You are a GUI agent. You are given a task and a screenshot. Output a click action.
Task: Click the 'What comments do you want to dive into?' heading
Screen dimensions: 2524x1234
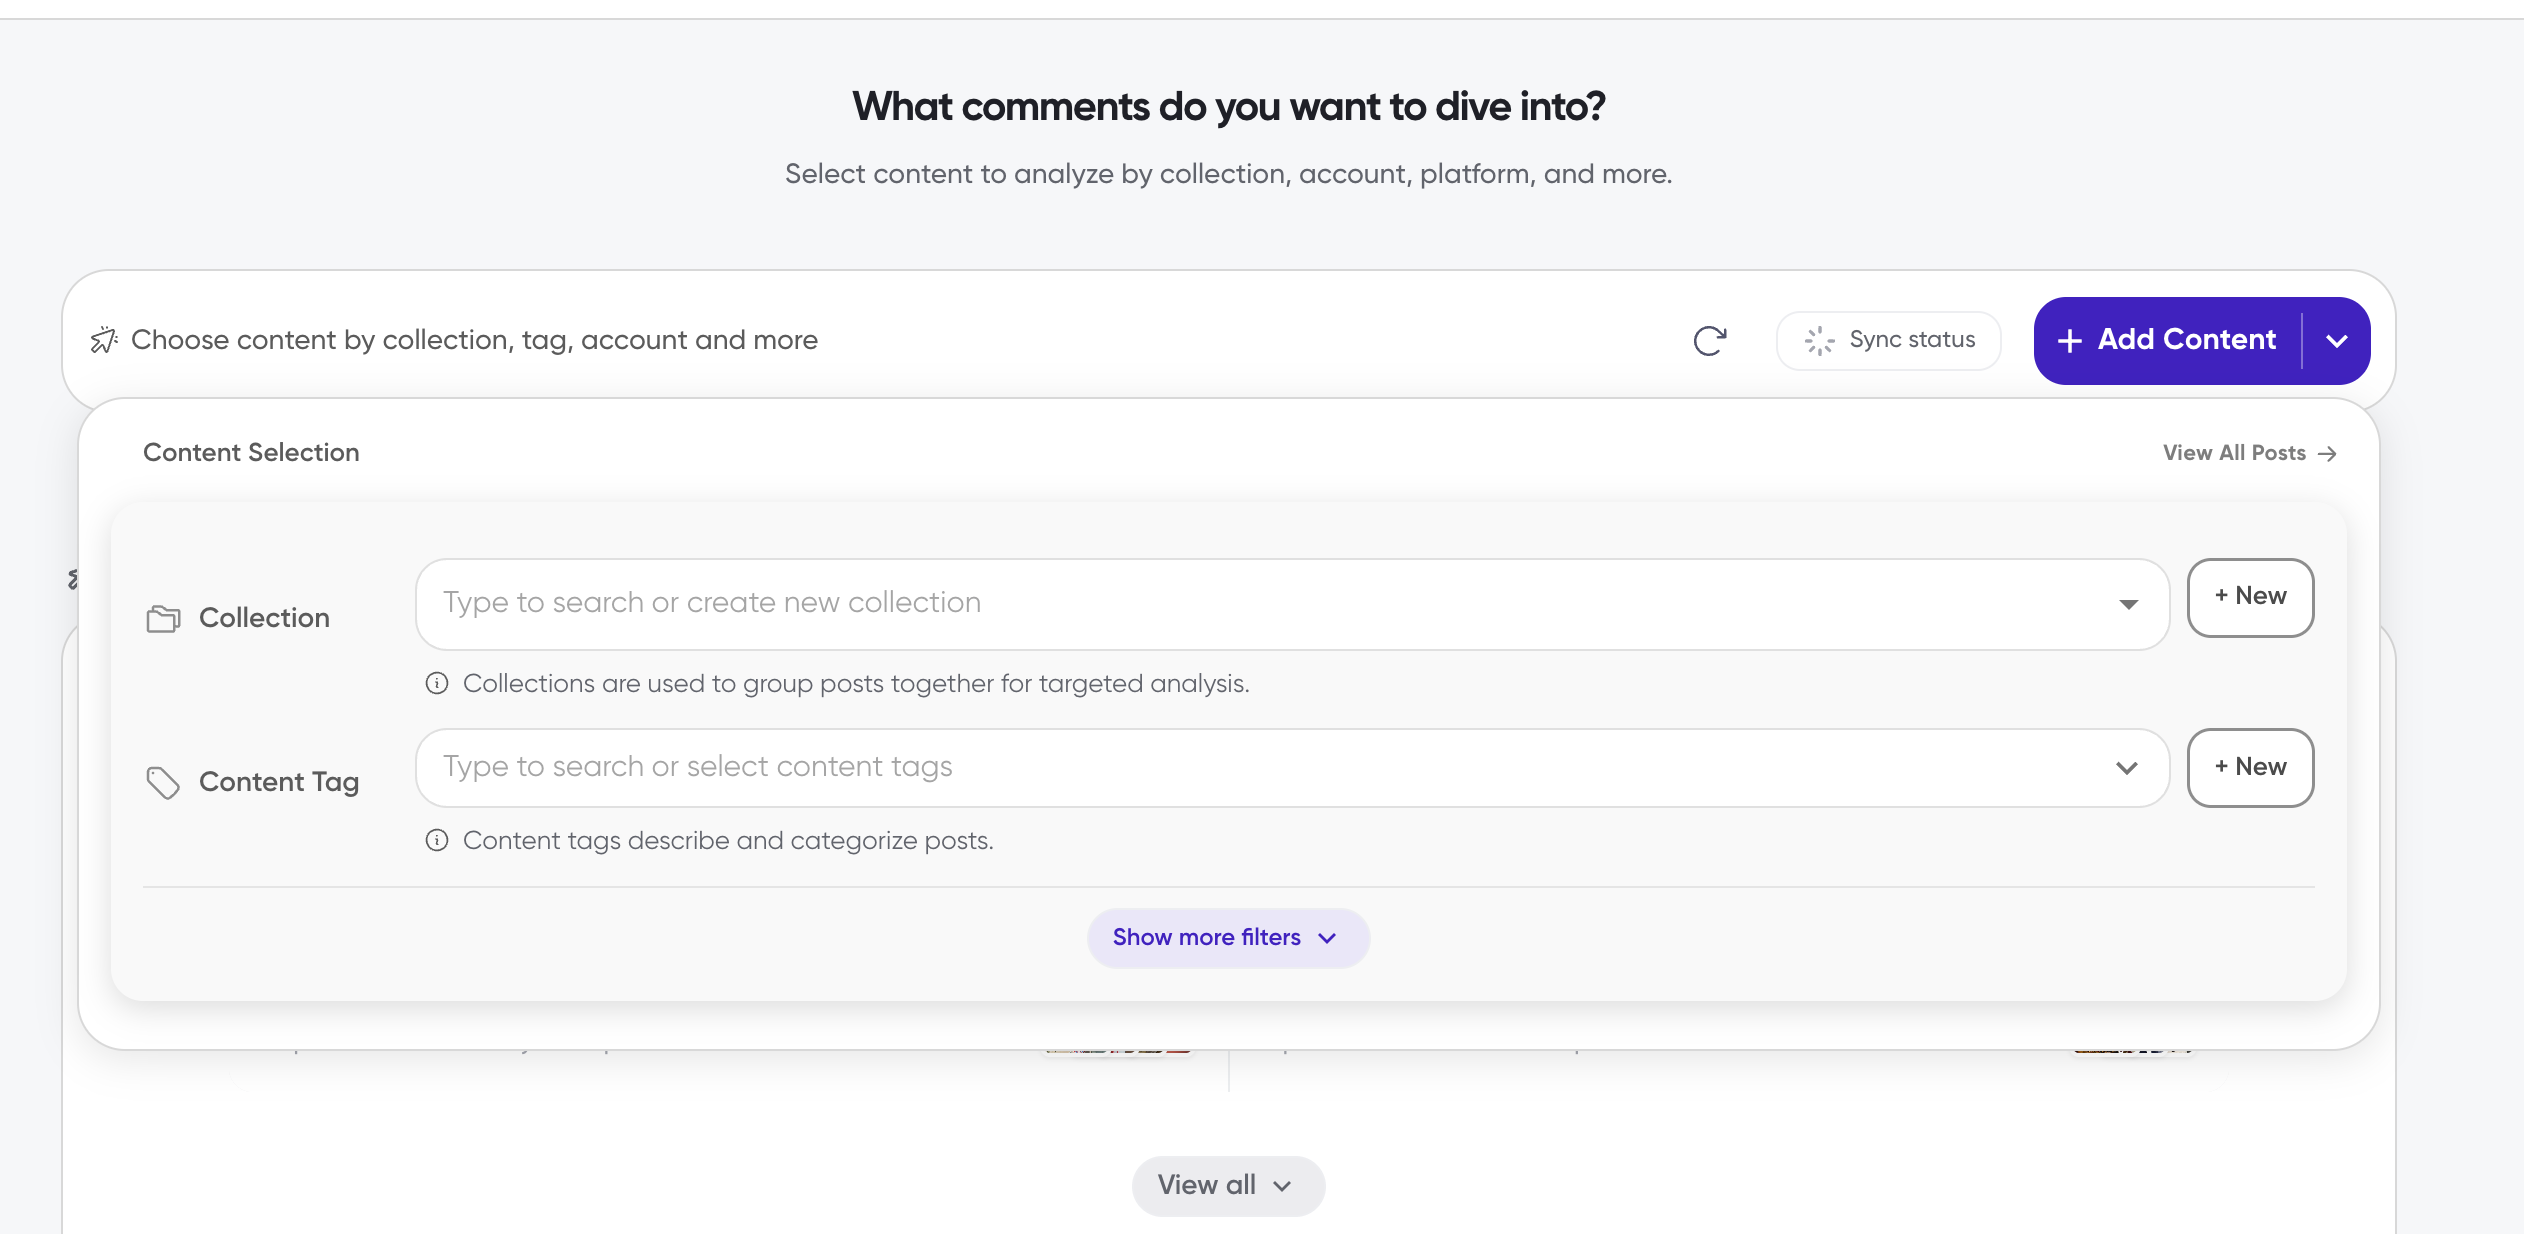1228,107
